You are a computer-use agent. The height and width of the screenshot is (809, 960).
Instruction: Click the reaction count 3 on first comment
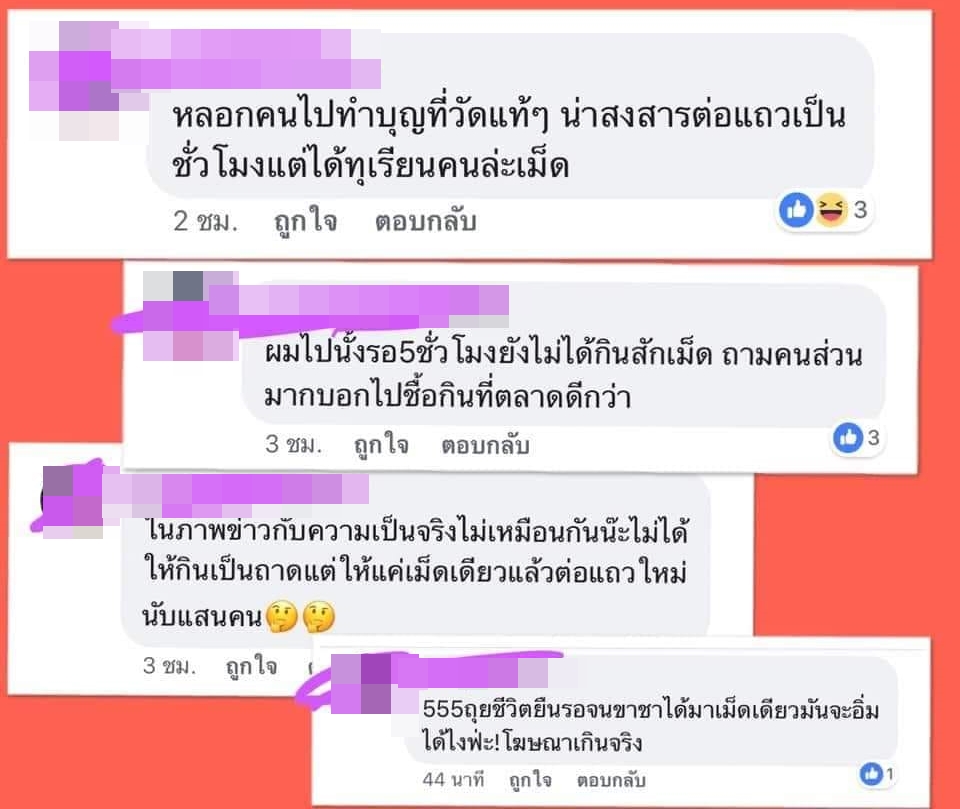[x=860, y=210]
